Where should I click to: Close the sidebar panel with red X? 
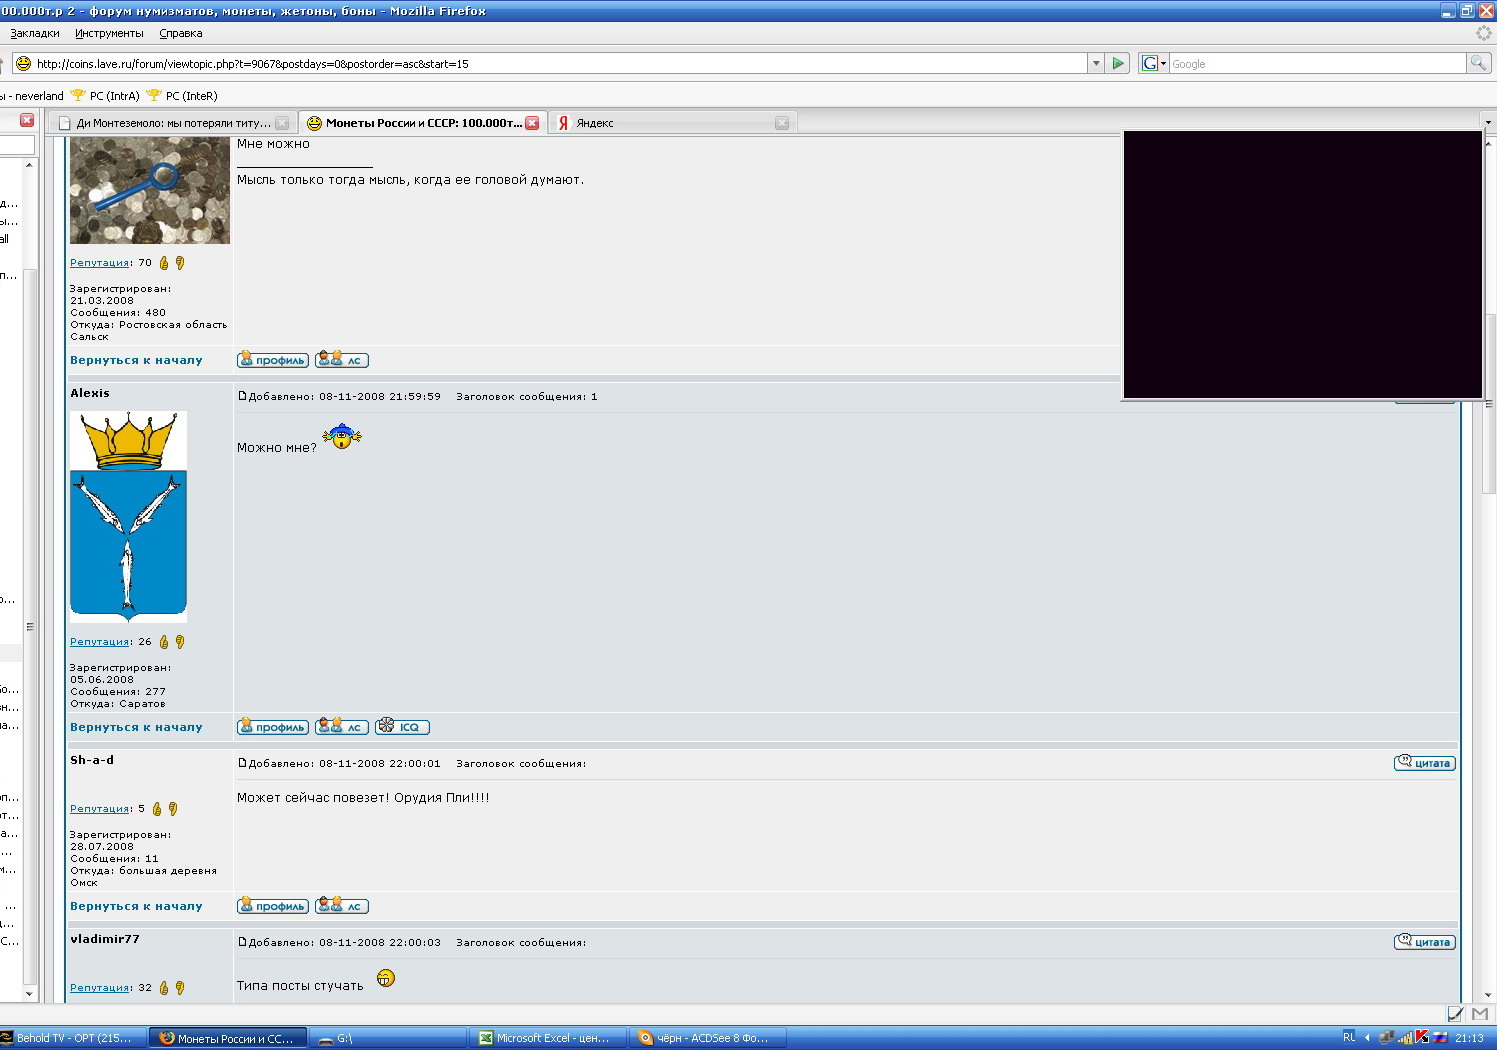[x=27, y=120]
